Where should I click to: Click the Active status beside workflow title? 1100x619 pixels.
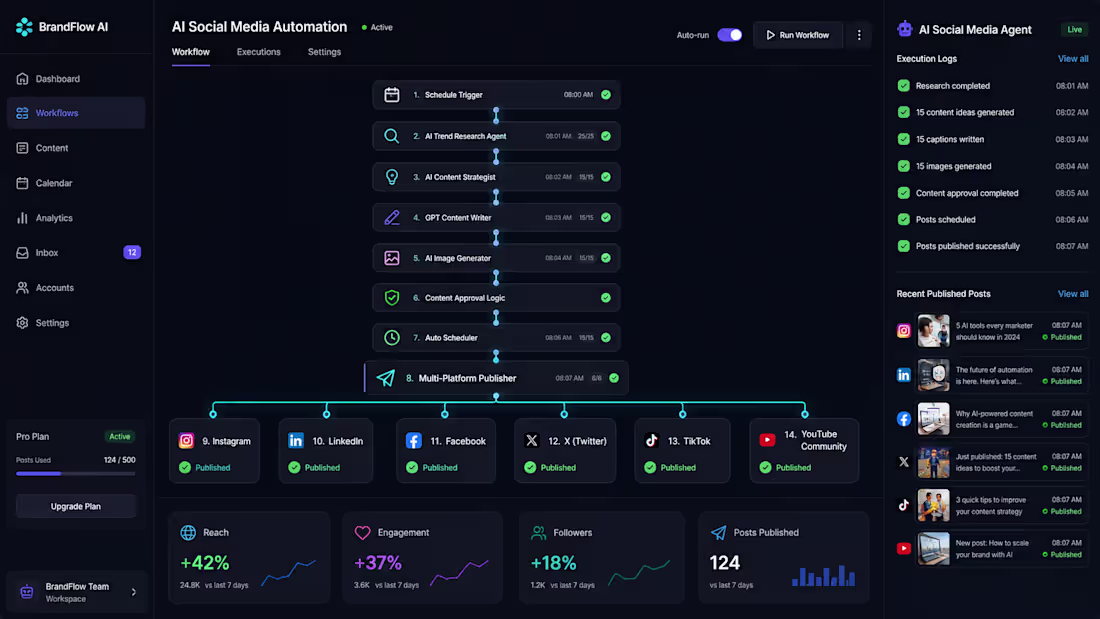point(377,27)
